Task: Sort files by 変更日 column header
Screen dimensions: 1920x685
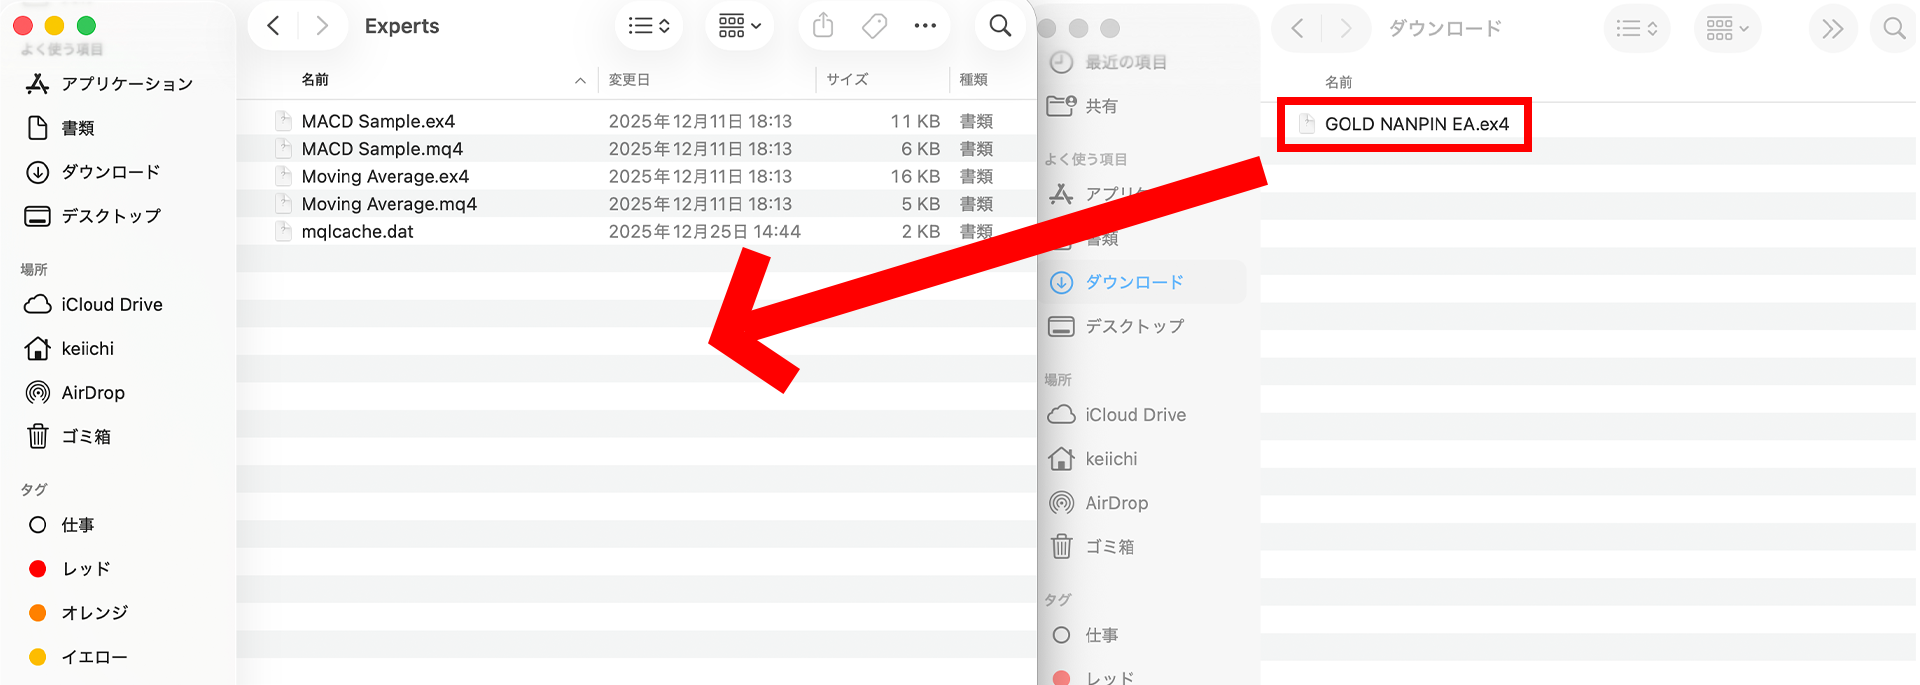Action: click(629, 80)
